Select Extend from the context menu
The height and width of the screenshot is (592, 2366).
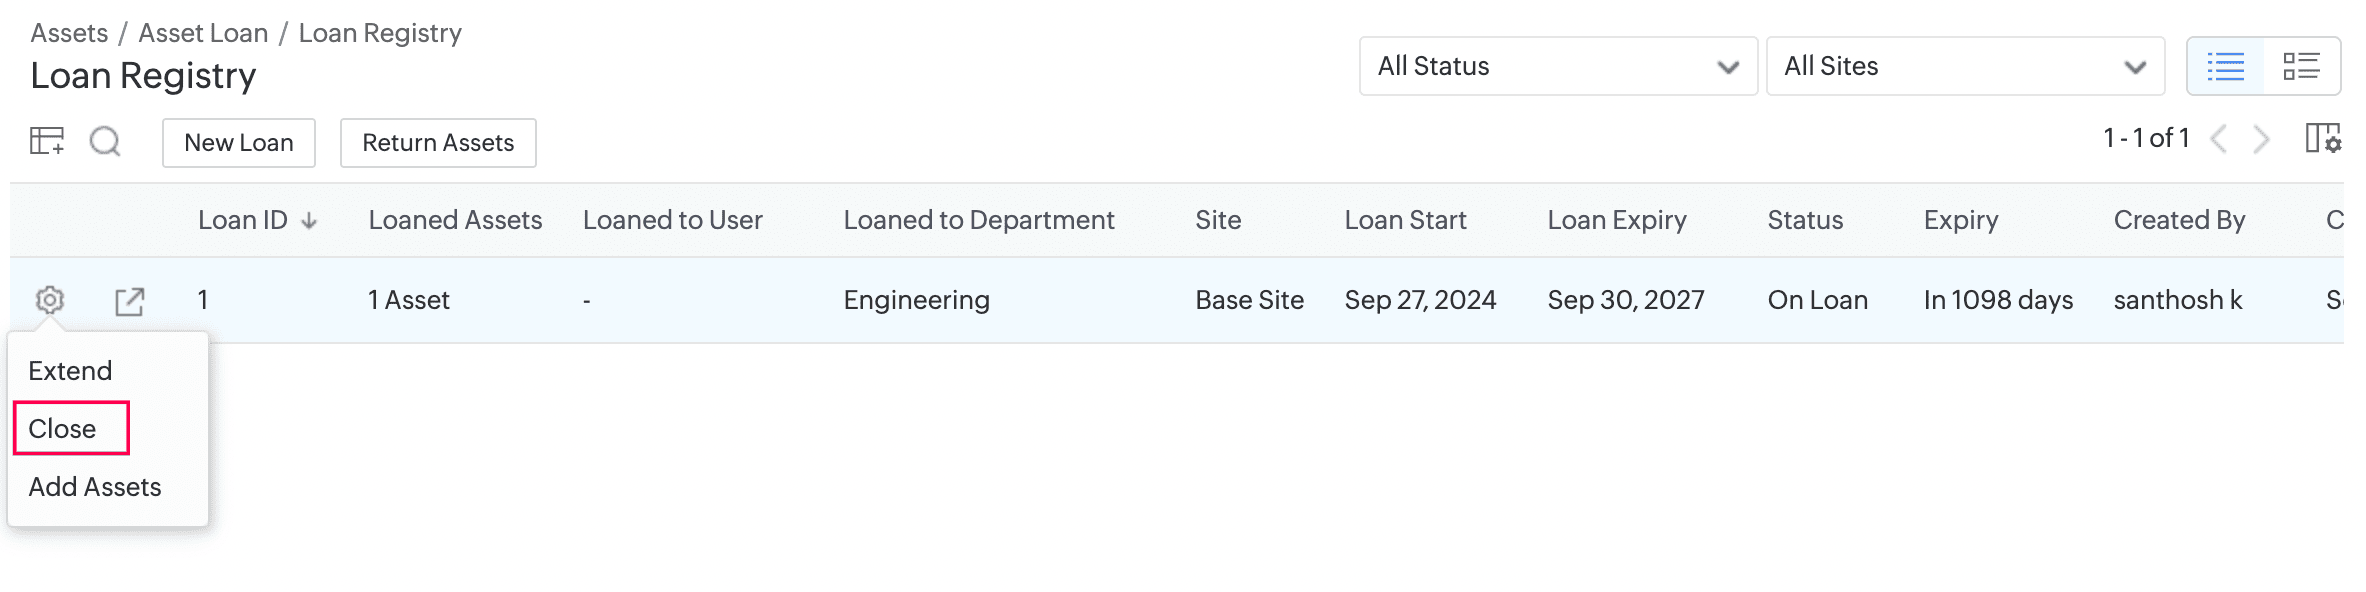coord(70,371)
